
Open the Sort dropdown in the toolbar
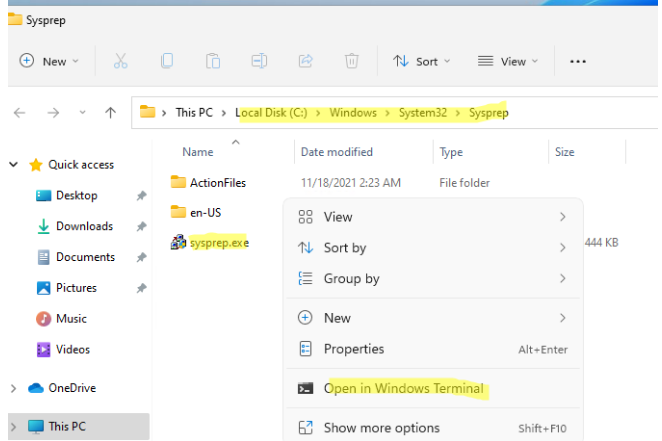(421, 61)
